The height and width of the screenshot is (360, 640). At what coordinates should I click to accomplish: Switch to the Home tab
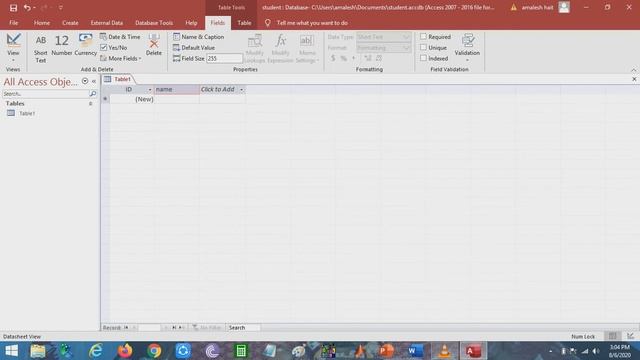tap(42, 23)
